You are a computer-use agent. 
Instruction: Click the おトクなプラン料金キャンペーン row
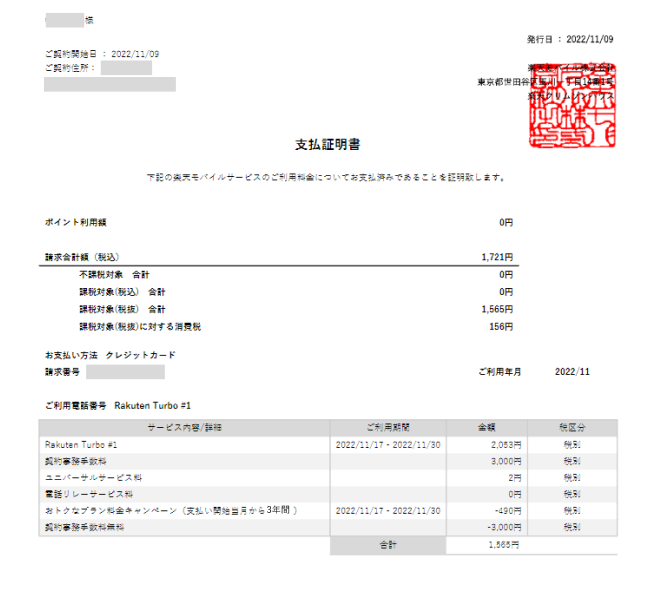pyautogui.click(x=172, y=510)
